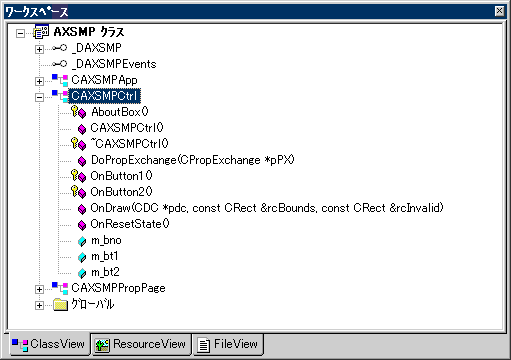Click the m_bt2 member variable icon
This screenshot has width=511, height=360.
[82, 273]
